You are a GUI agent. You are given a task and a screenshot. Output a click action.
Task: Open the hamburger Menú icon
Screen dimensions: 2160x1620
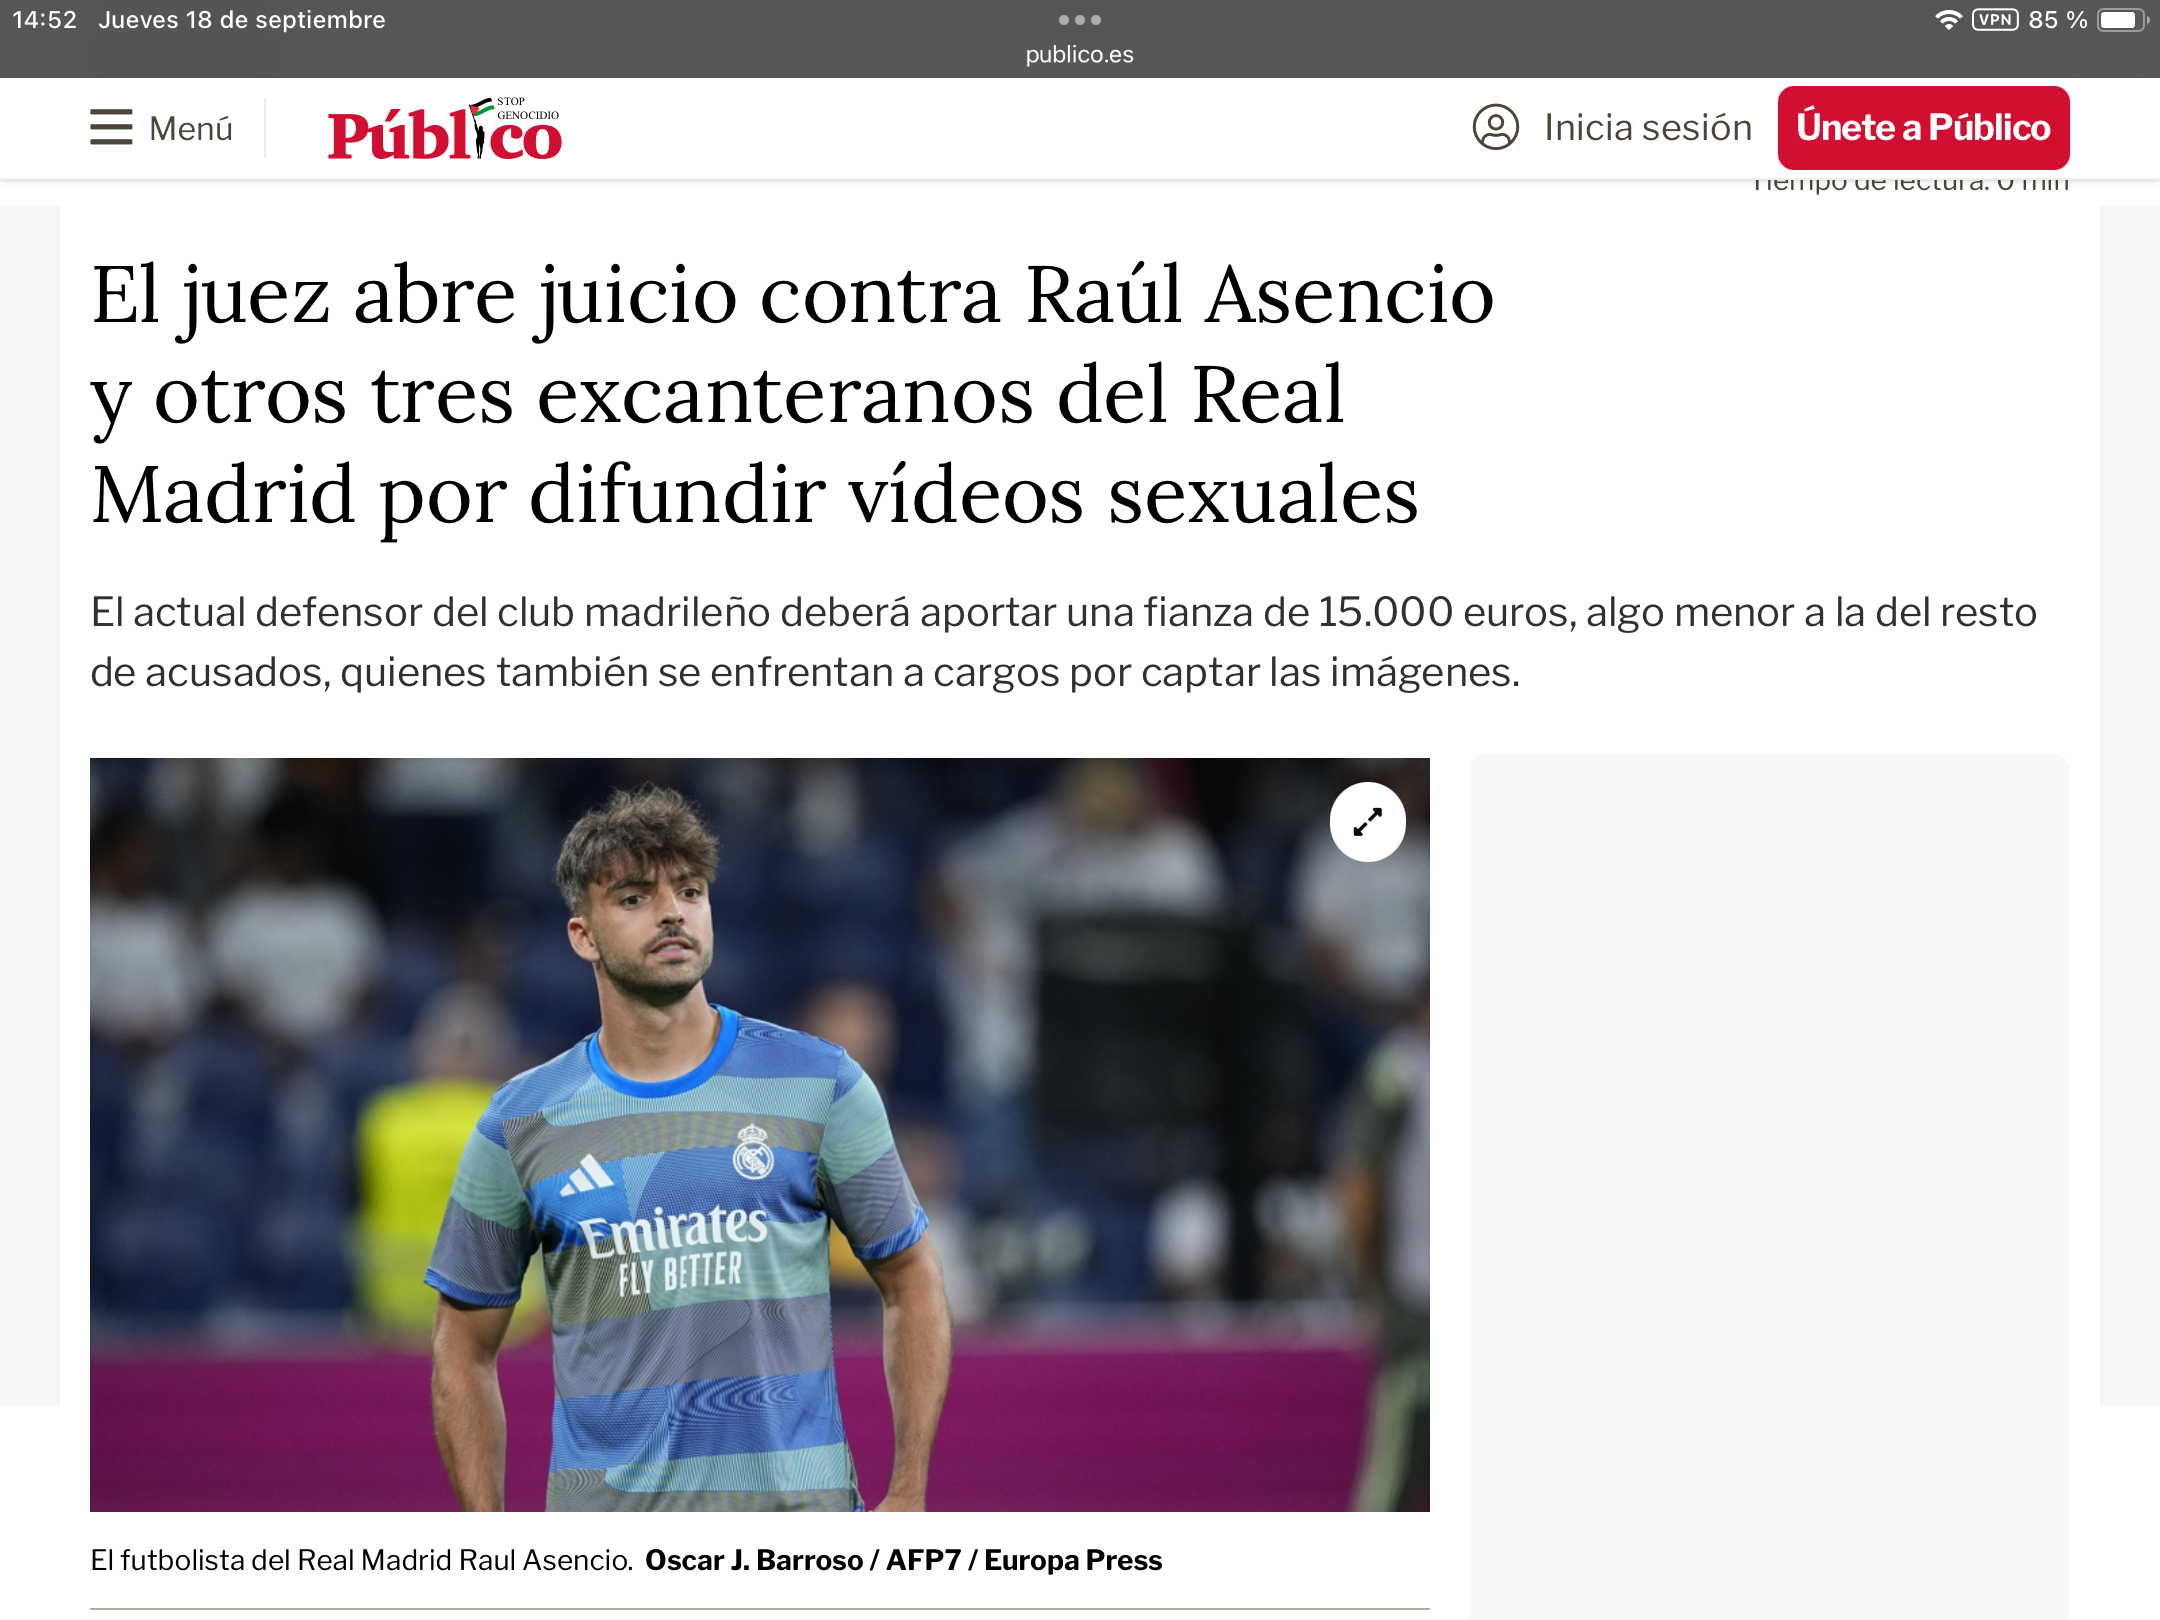point(111,128)
